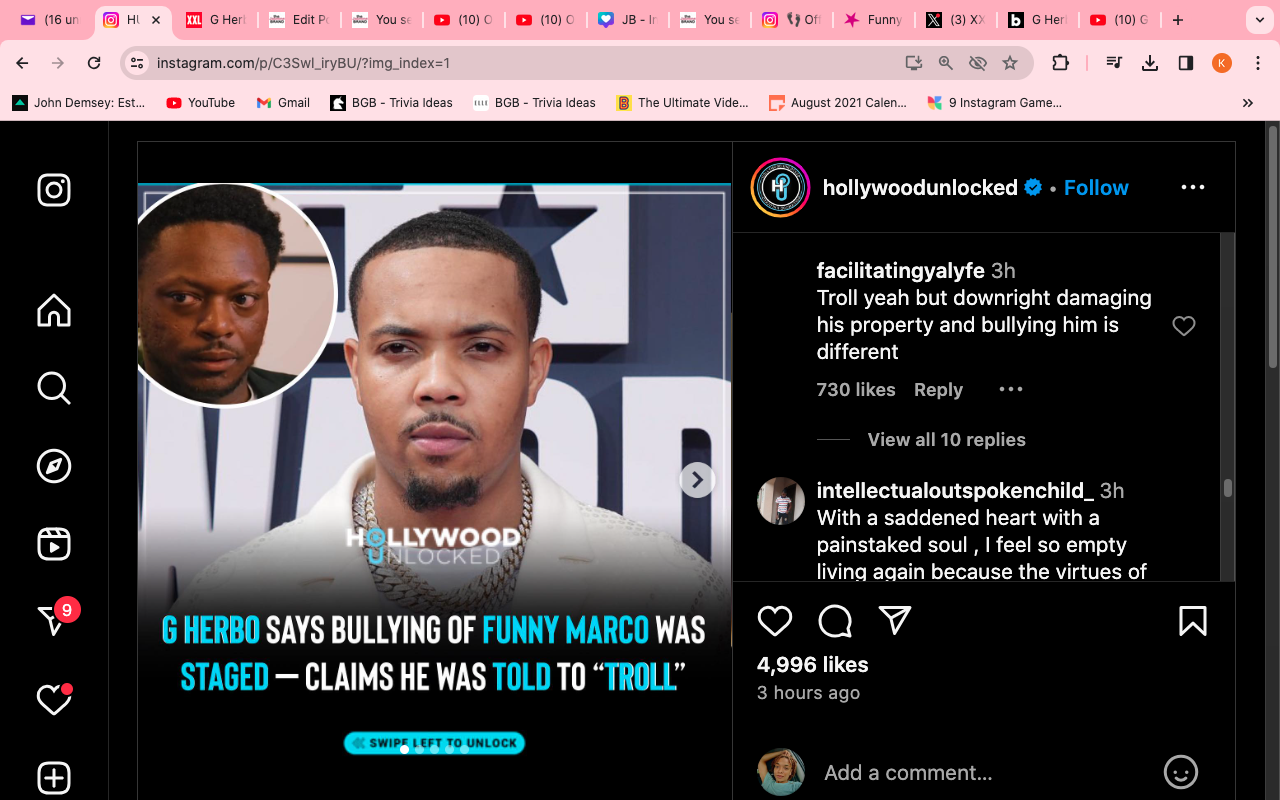
Task: Toggle Chrome side panel
Action: tap(1186, 63)
